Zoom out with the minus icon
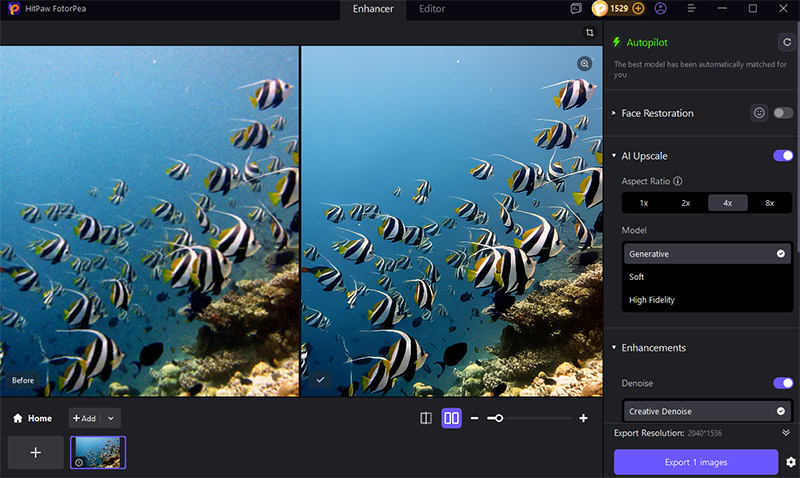This screenshot has width=800, height=478. tap(474, 418)
